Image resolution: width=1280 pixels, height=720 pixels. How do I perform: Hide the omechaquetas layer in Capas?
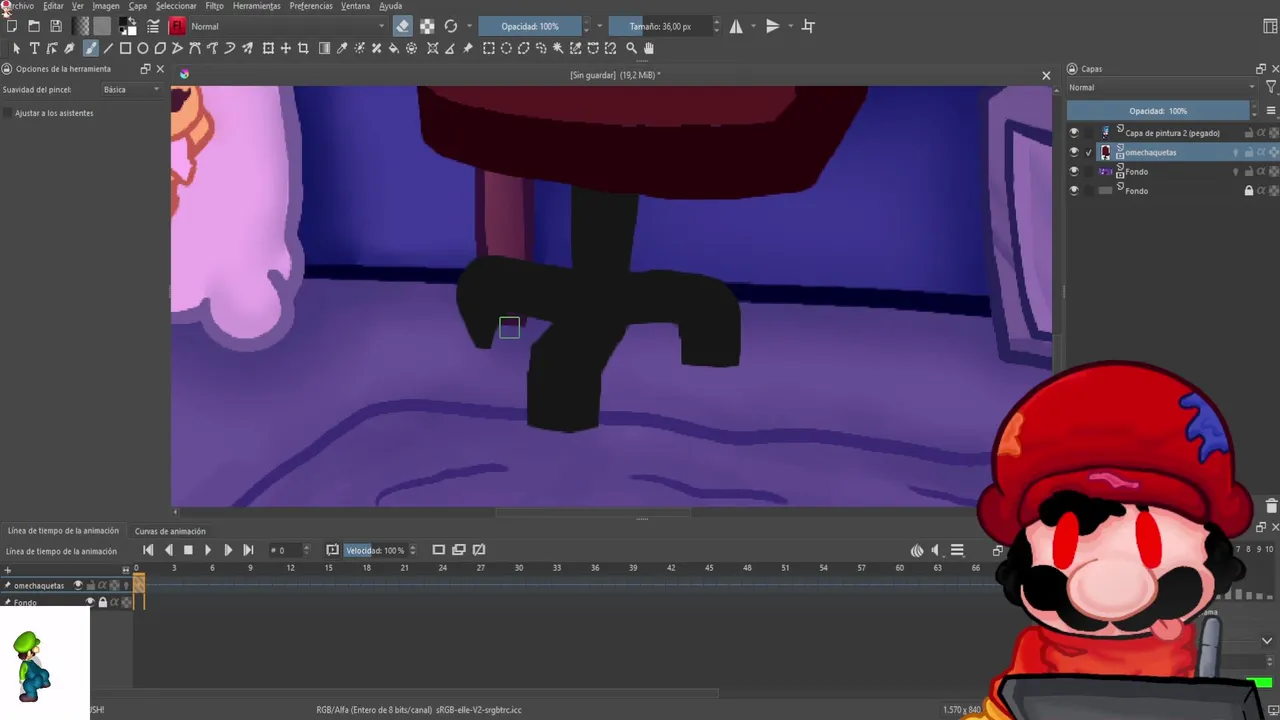click(1074, 152)
